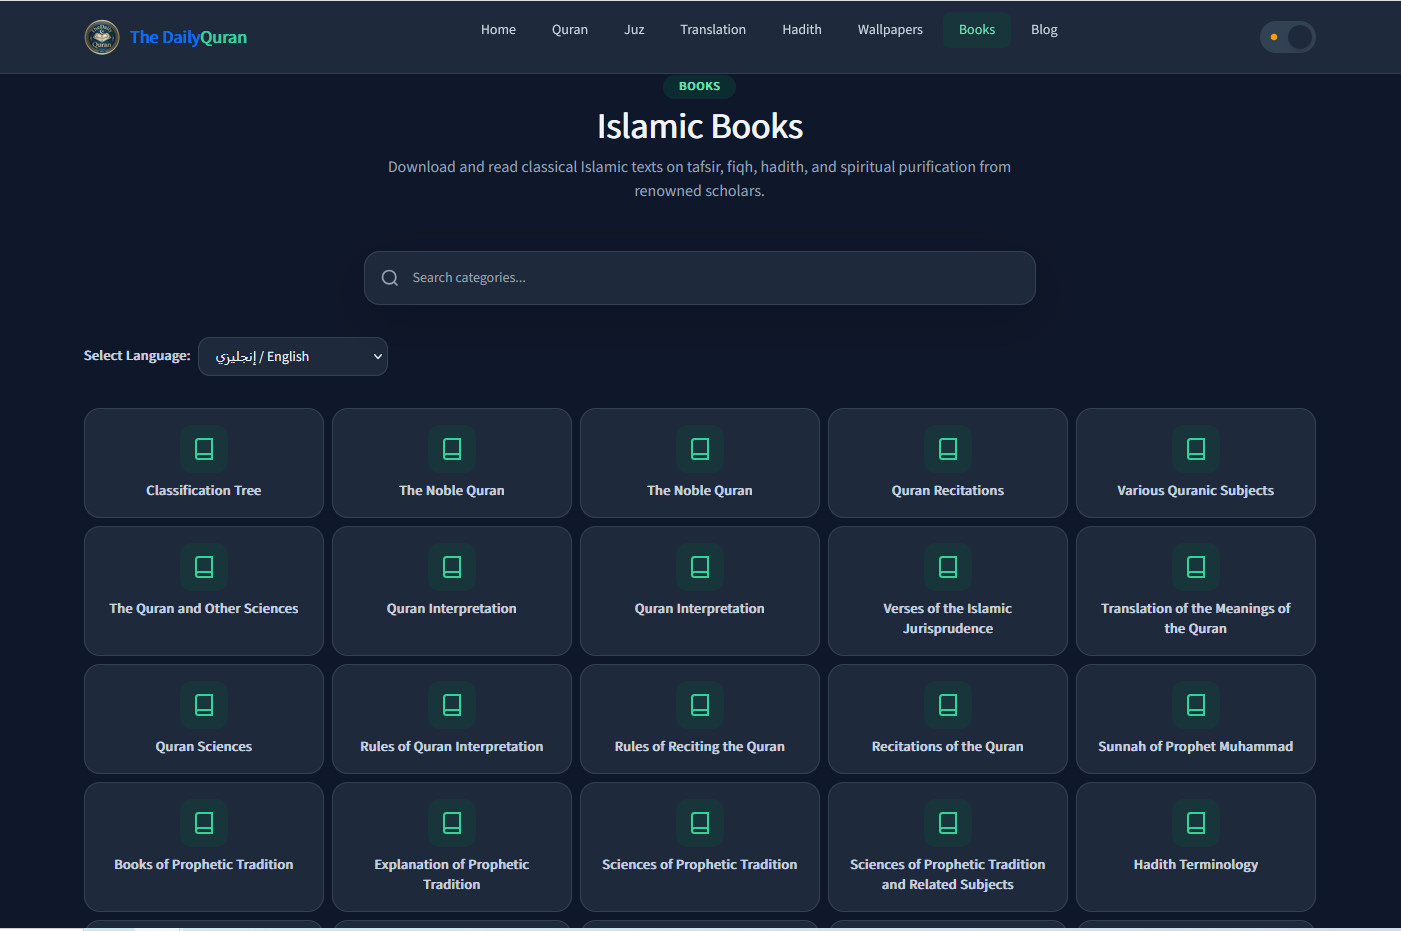The image size is (1401, 931).
Task: Open Verses of the Islamic Jurisprudence card
Action: (948, 591)
